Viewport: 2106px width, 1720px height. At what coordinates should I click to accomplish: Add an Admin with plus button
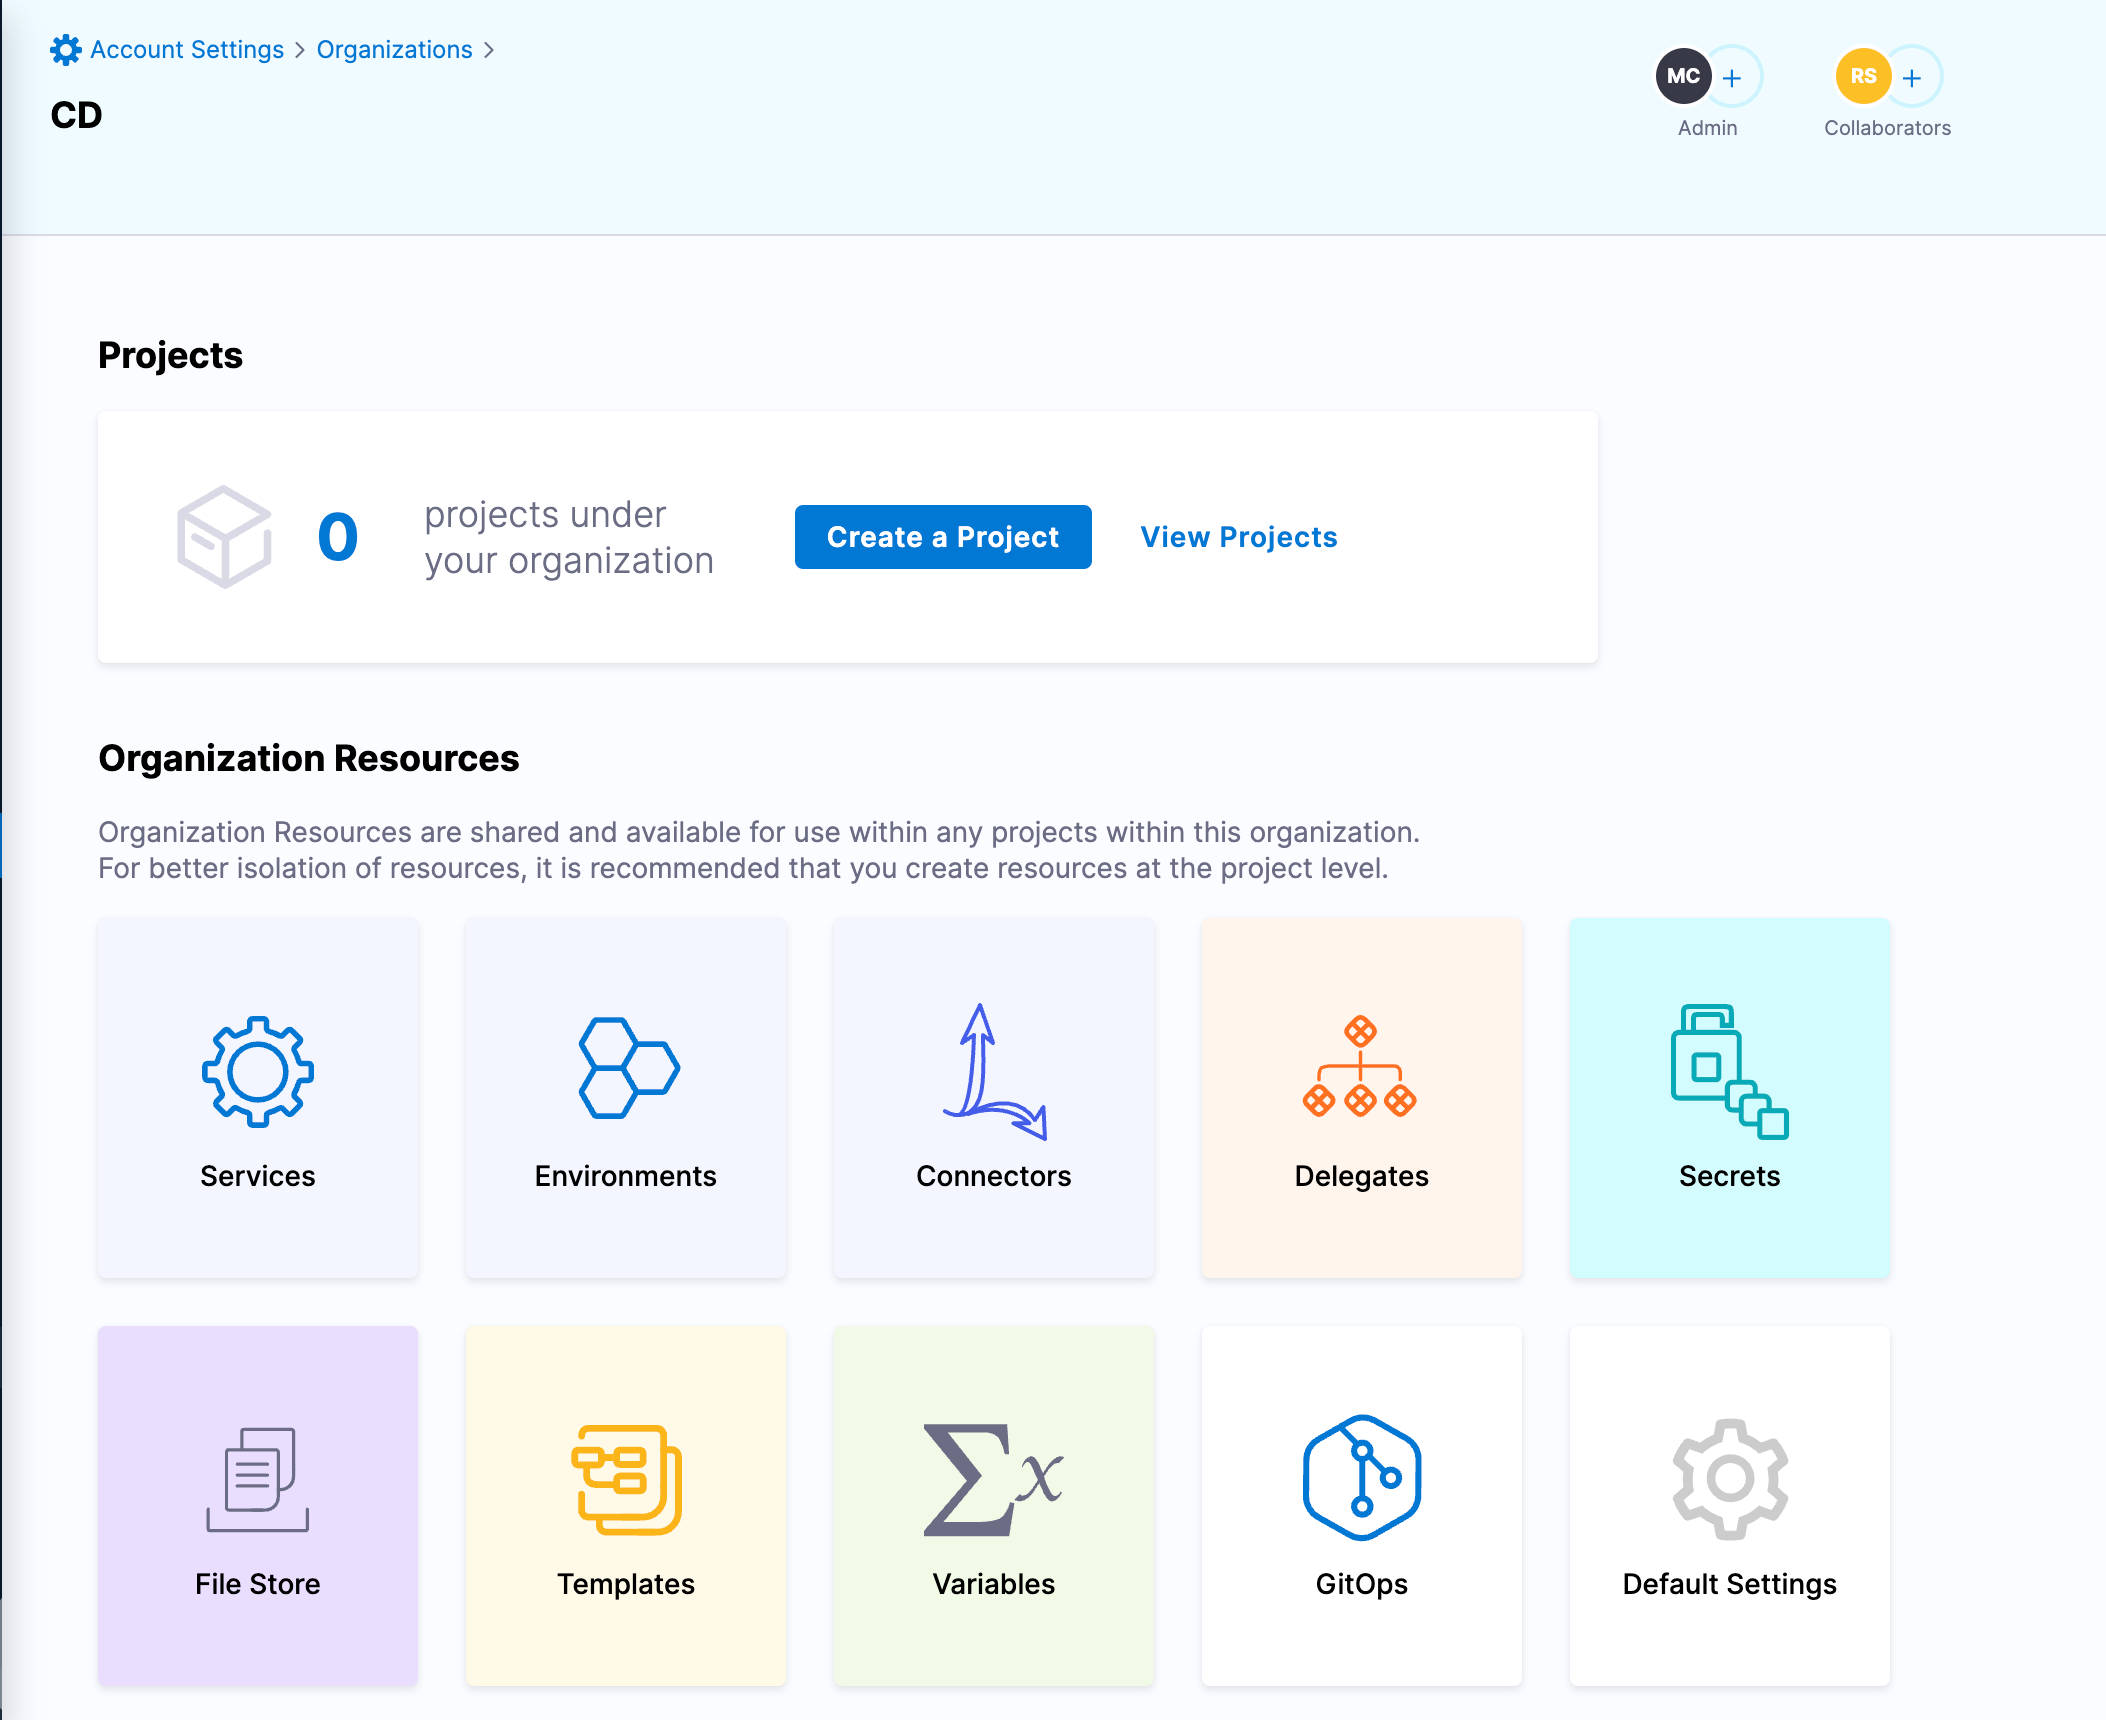click(1733, 77)
